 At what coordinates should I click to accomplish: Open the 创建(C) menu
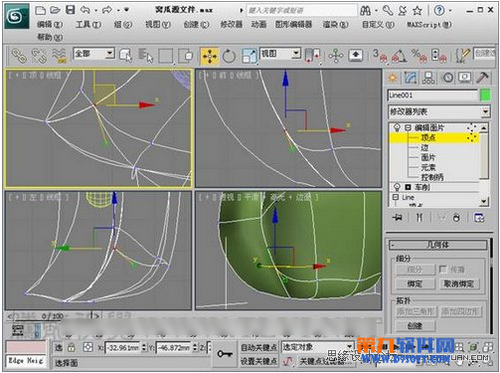pyautogui.click(x=196, y=24)
